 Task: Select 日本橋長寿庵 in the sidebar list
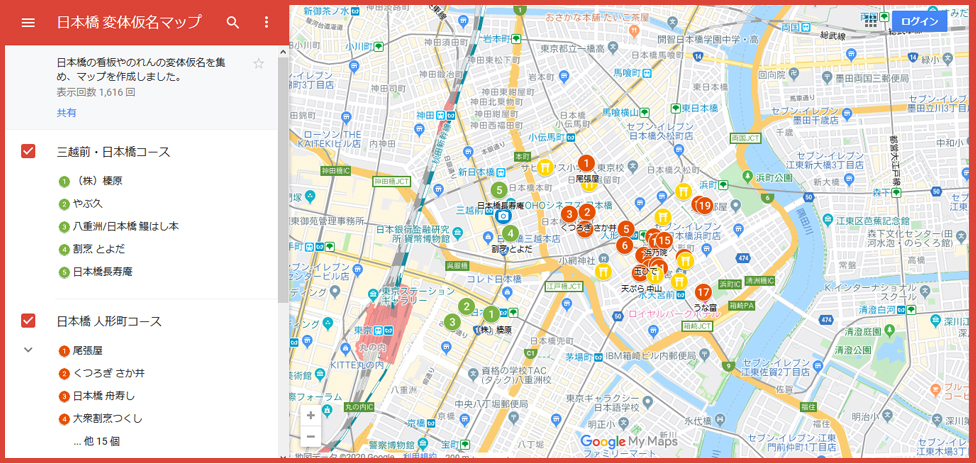(x=103, y=272)
